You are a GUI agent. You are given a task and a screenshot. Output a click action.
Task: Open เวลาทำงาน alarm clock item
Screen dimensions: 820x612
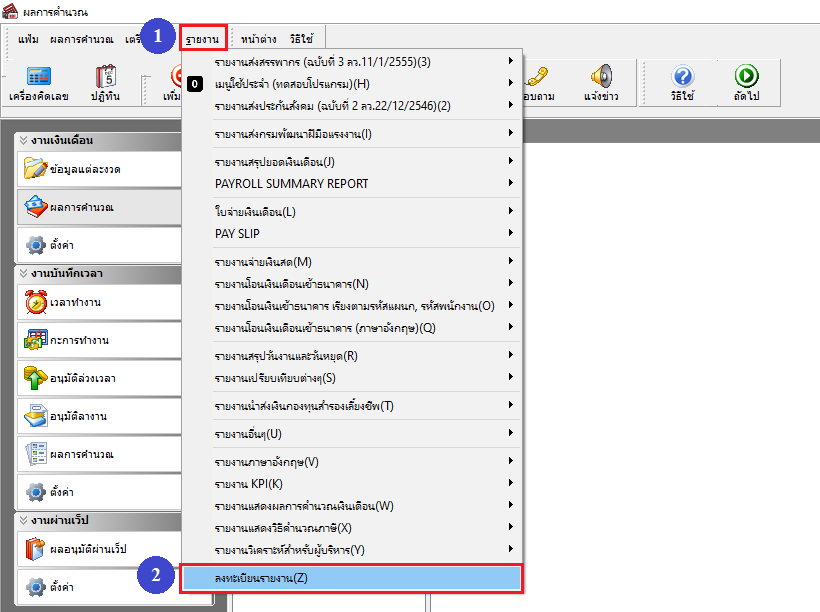[x=98, y=301]
